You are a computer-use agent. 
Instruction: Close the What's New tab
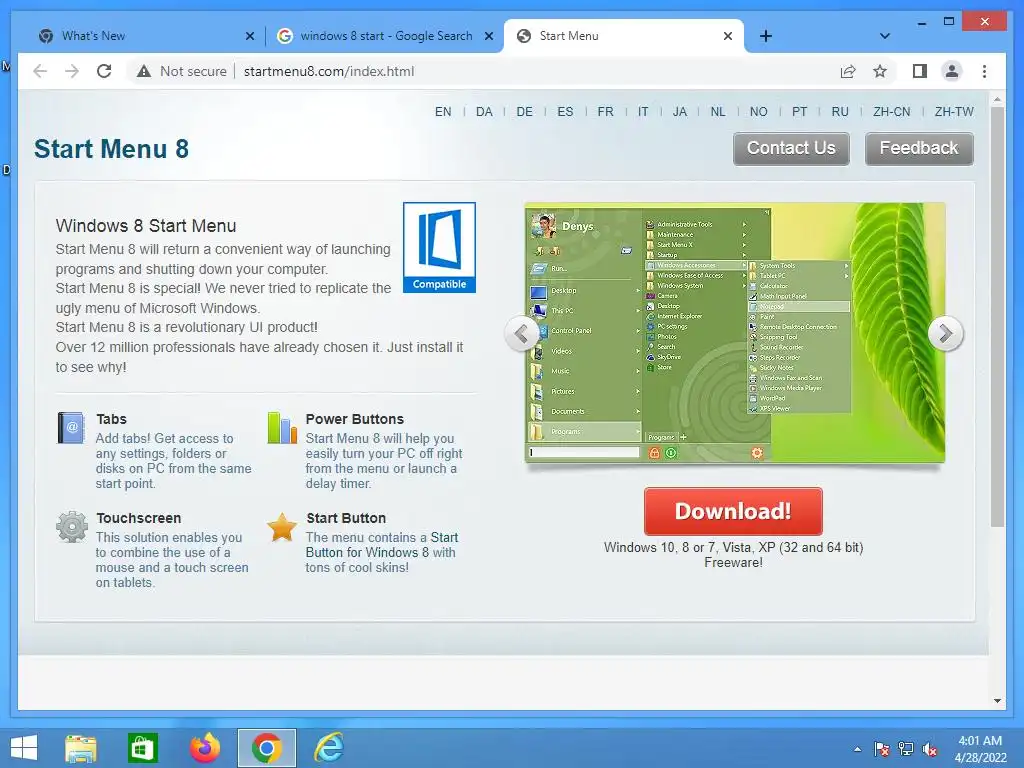click(249, 36)
